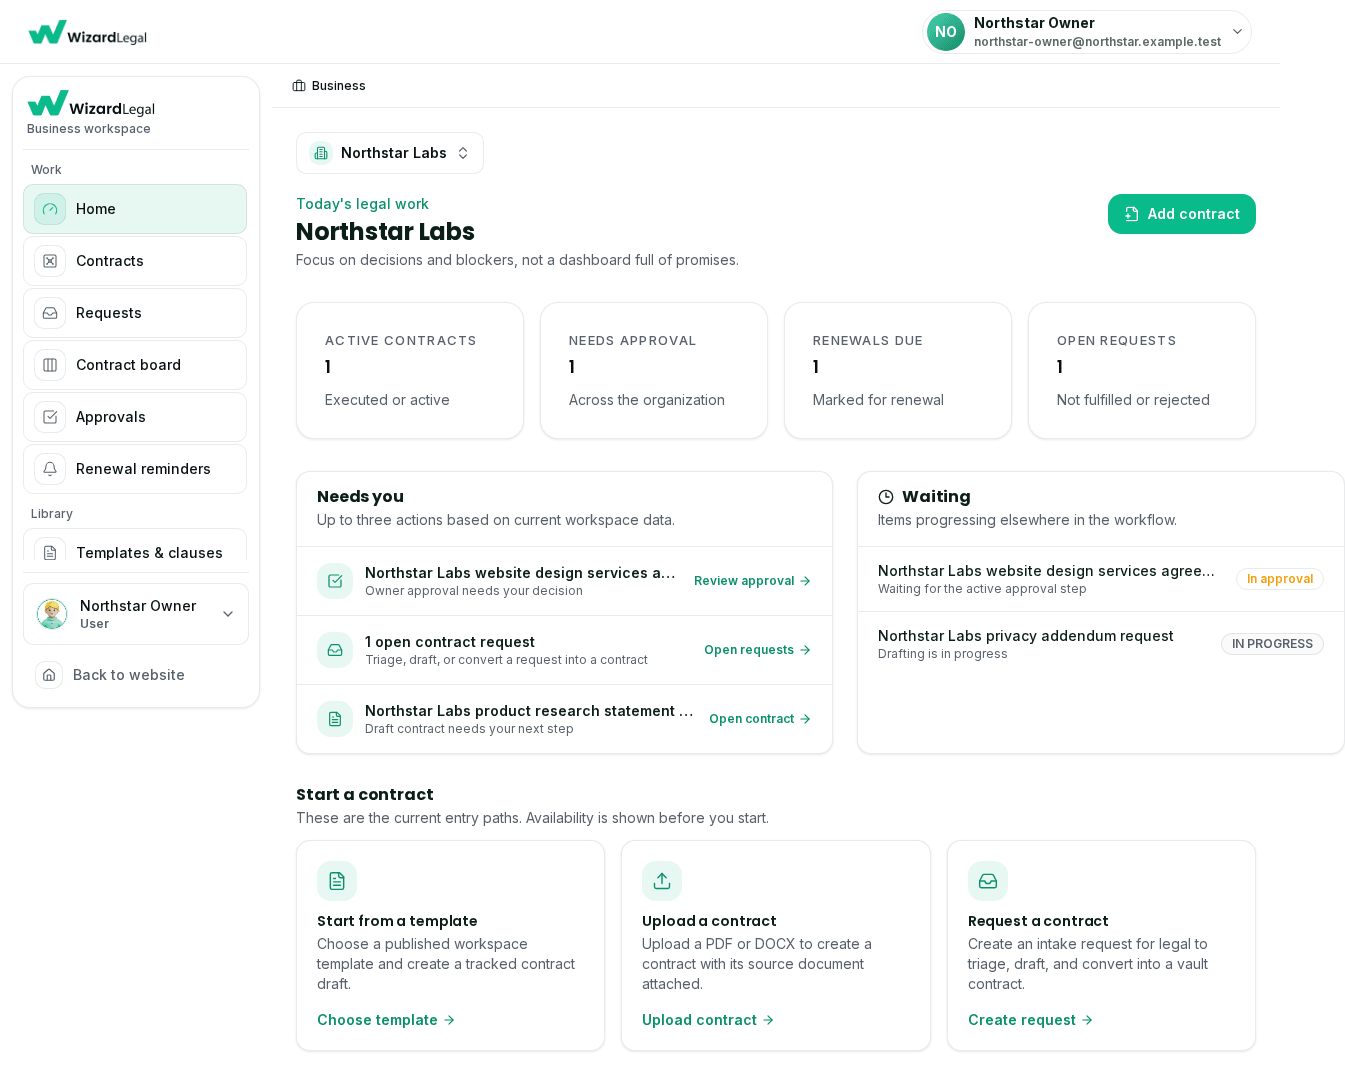Click the Back to website home icon
This screenshot has width=1345, height=1075.
click(x=49, y=675)
